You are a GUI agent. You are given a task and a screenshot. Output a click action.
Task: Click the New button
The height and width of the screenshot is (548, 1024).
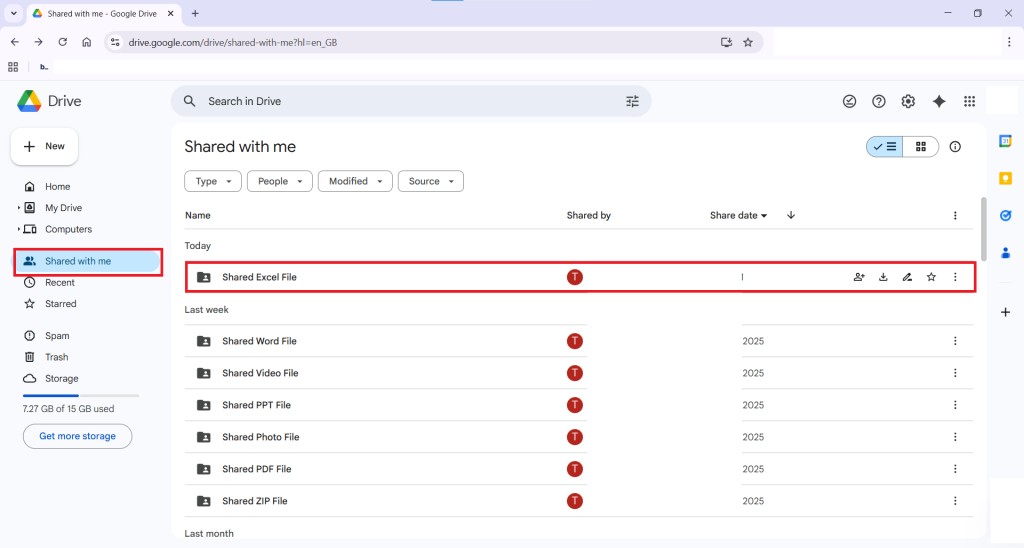(x=45, y=146)
